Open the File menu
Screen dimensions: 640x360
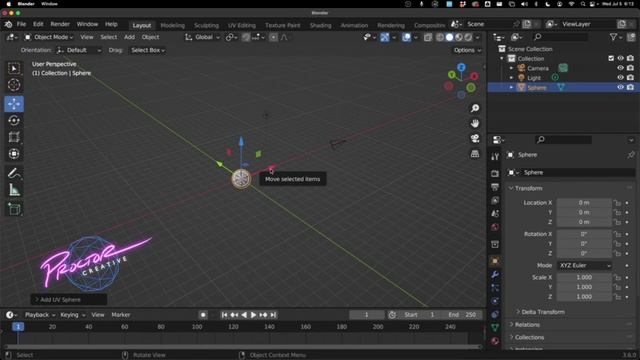(21, 24)
